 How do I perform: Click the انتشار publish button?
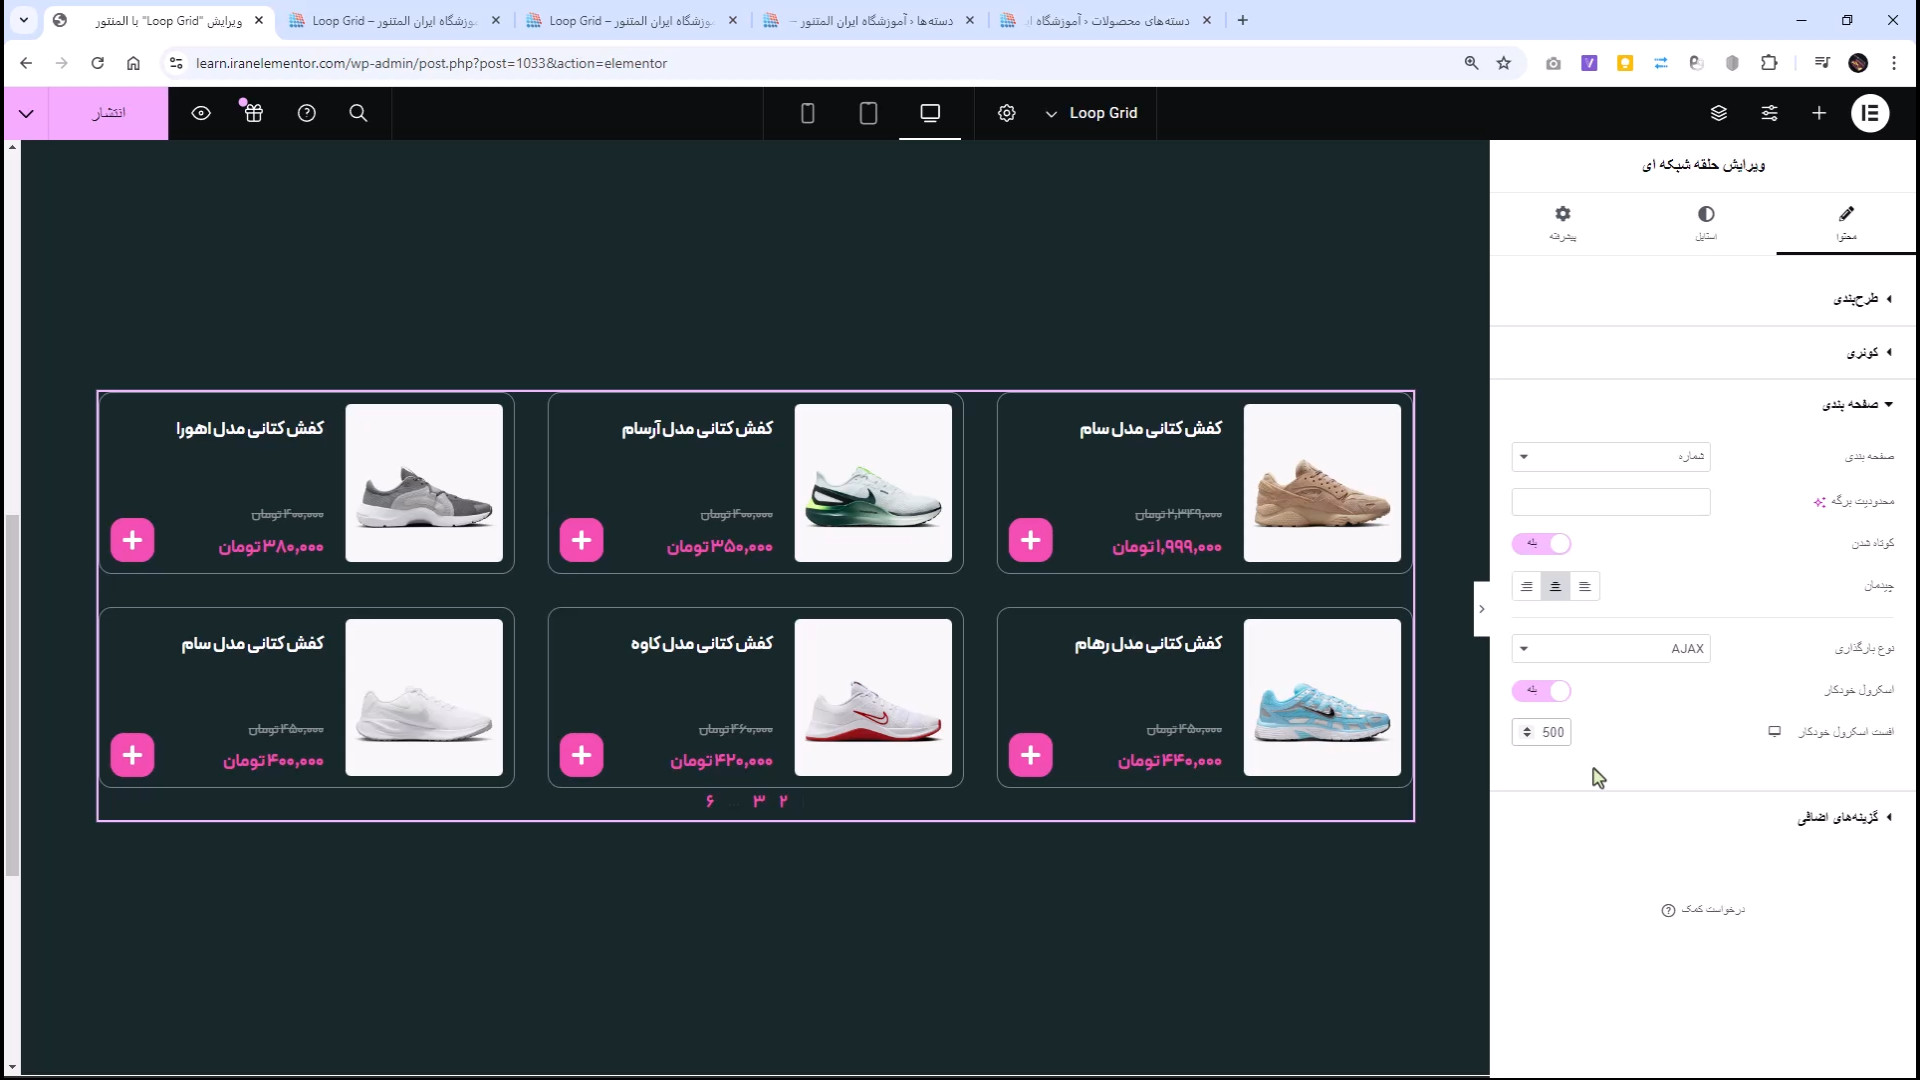tap(108, 113)
